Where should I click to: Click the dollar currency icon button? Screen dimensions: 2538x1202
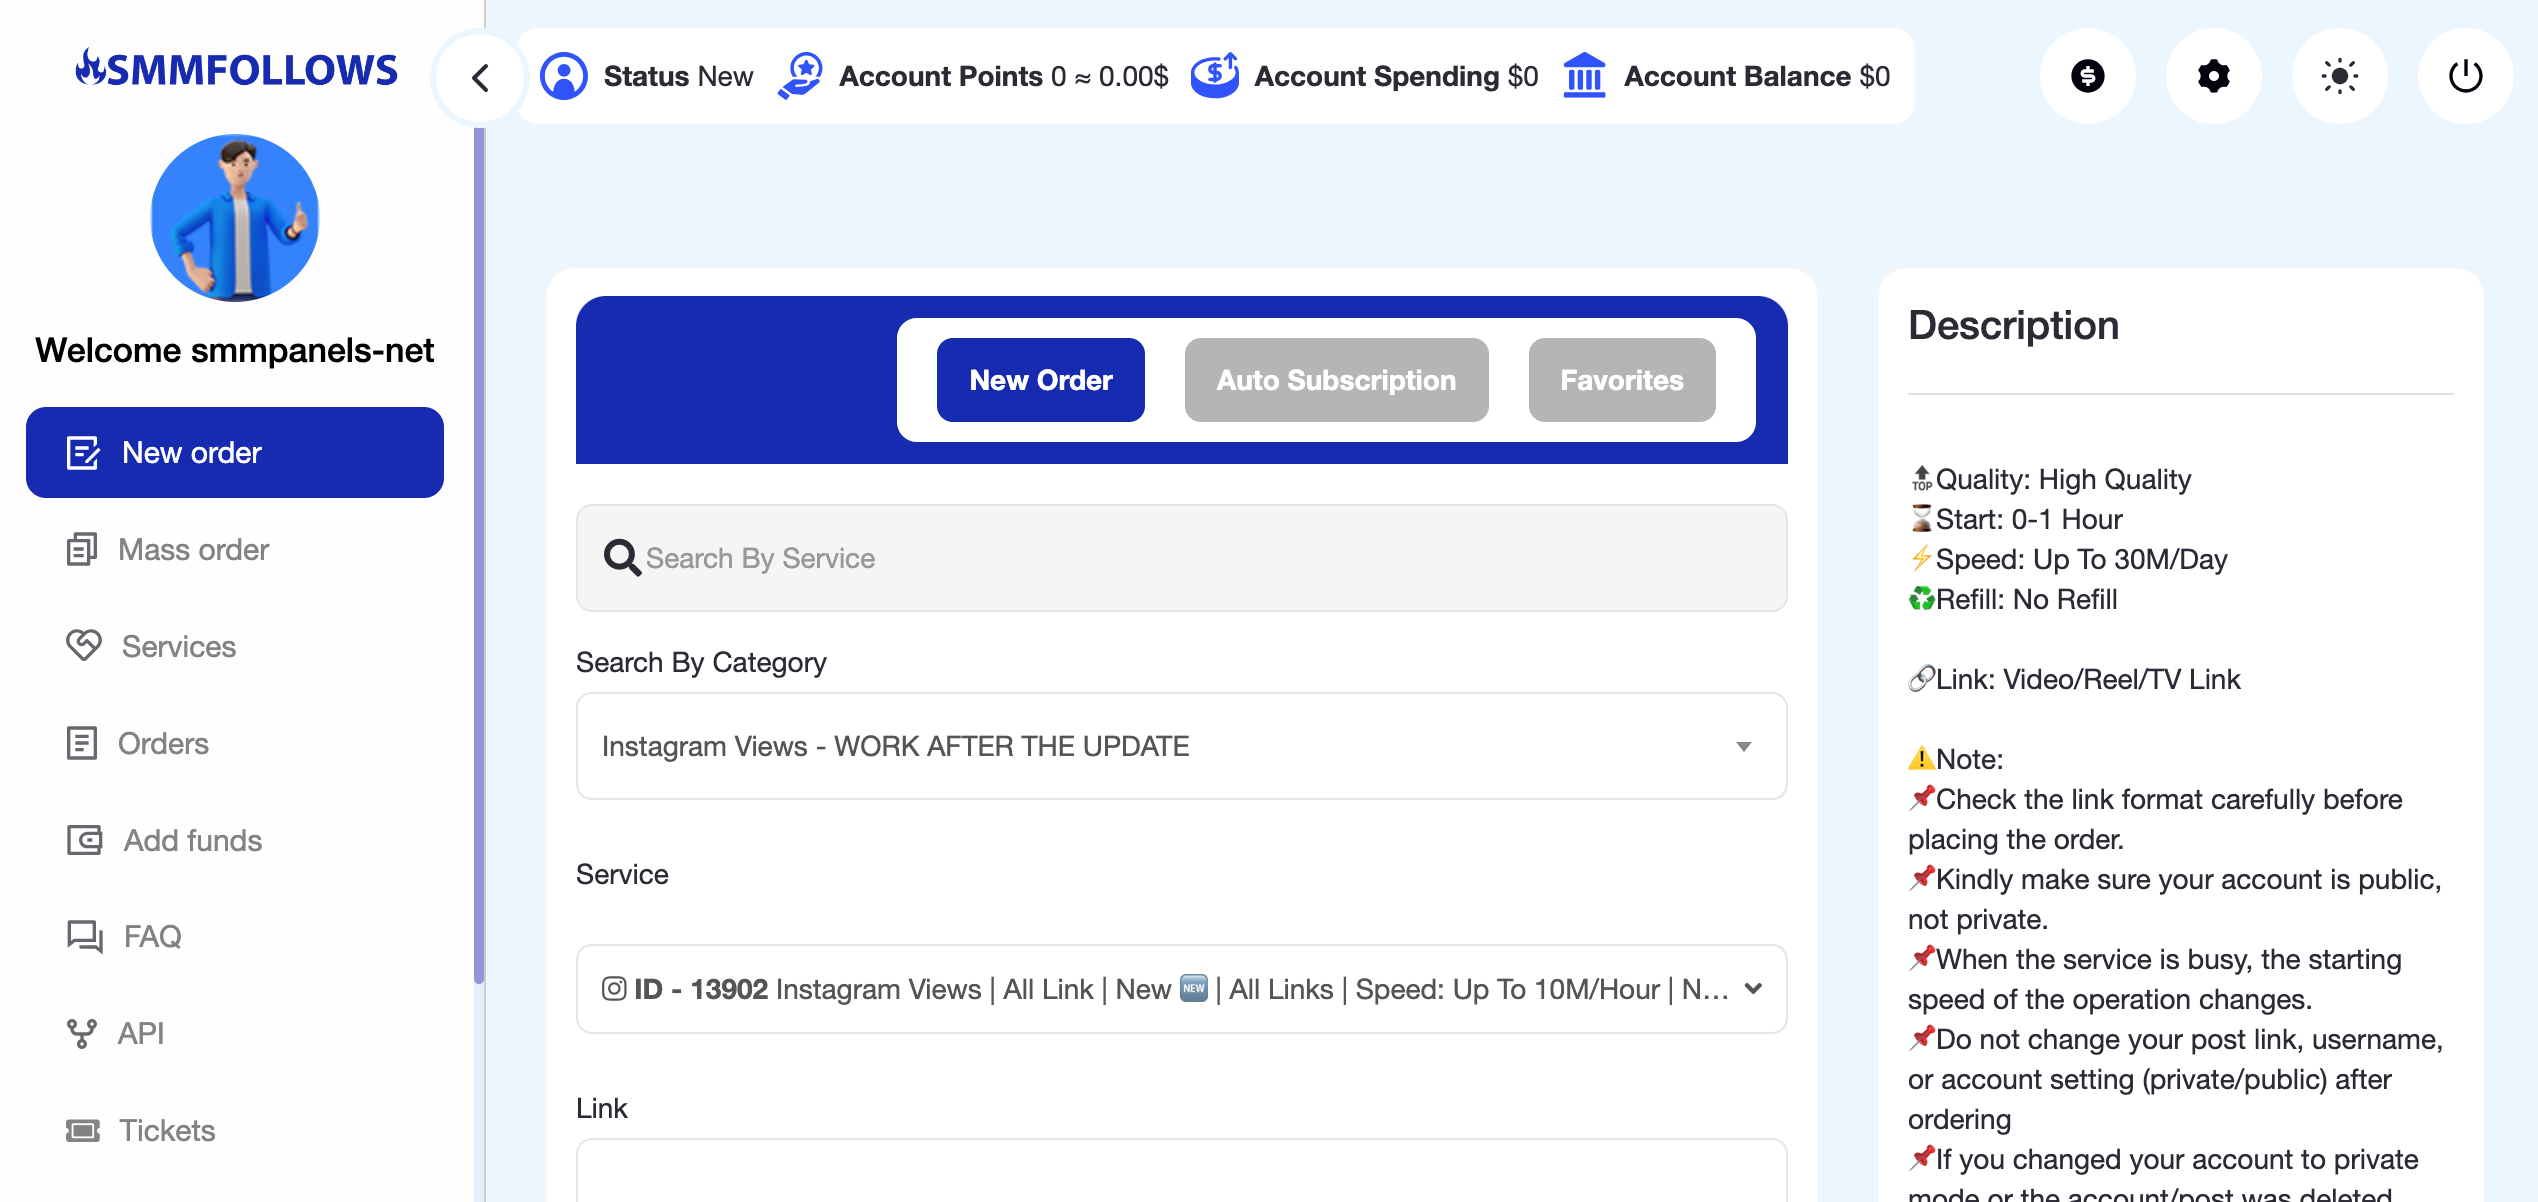pos(2087,76)
